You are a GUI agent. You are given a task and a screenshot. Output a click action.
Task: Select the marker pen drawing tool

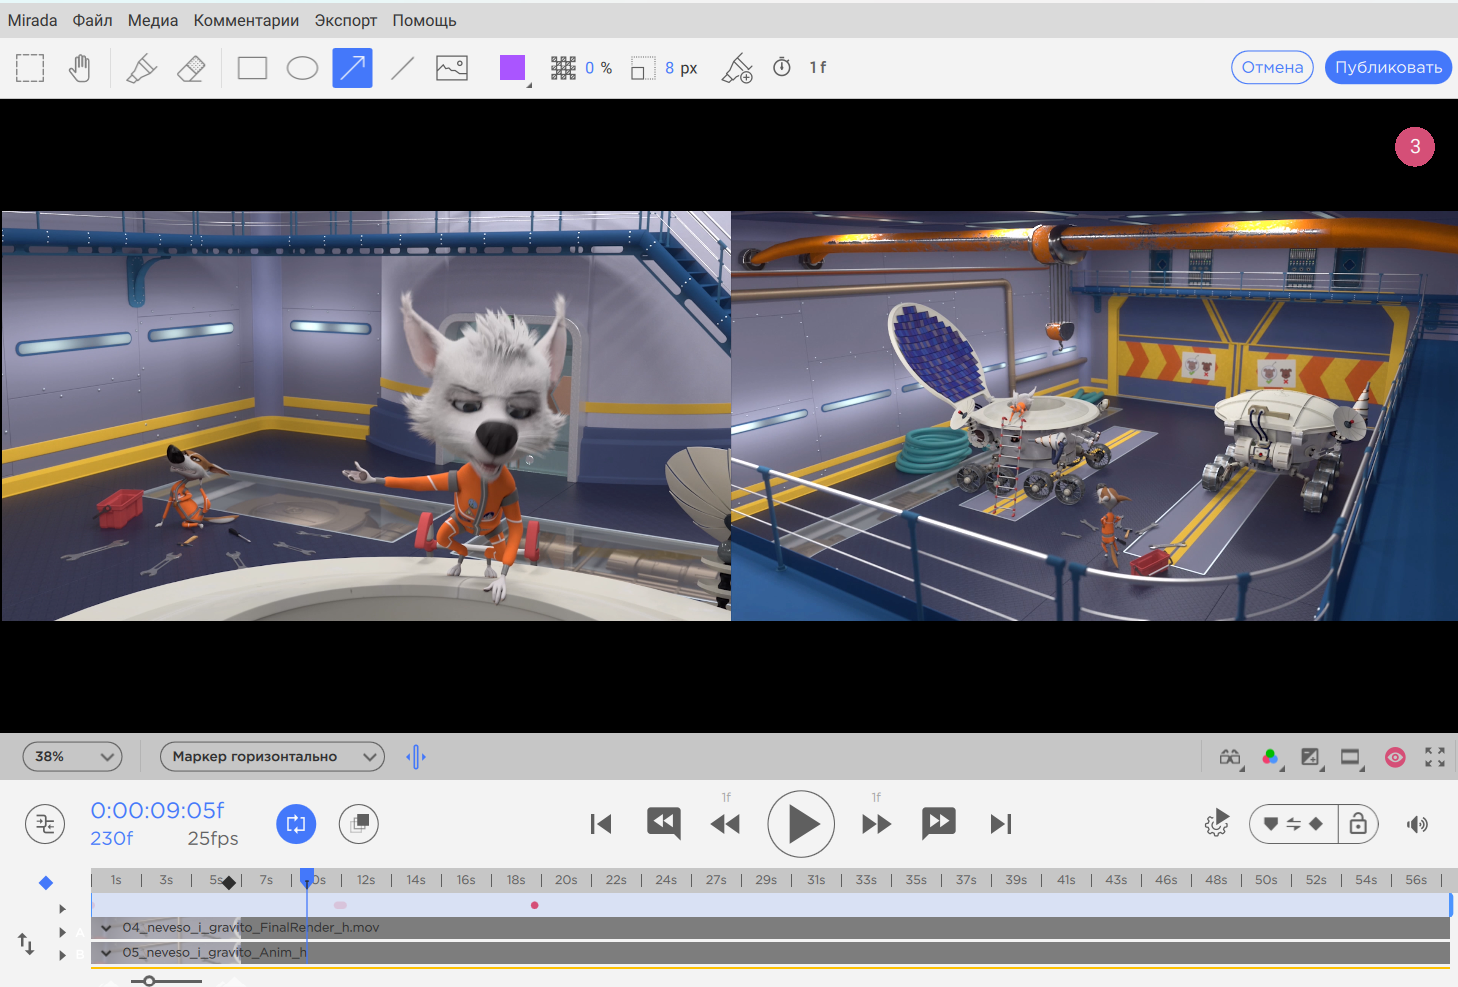click(141, 68)
